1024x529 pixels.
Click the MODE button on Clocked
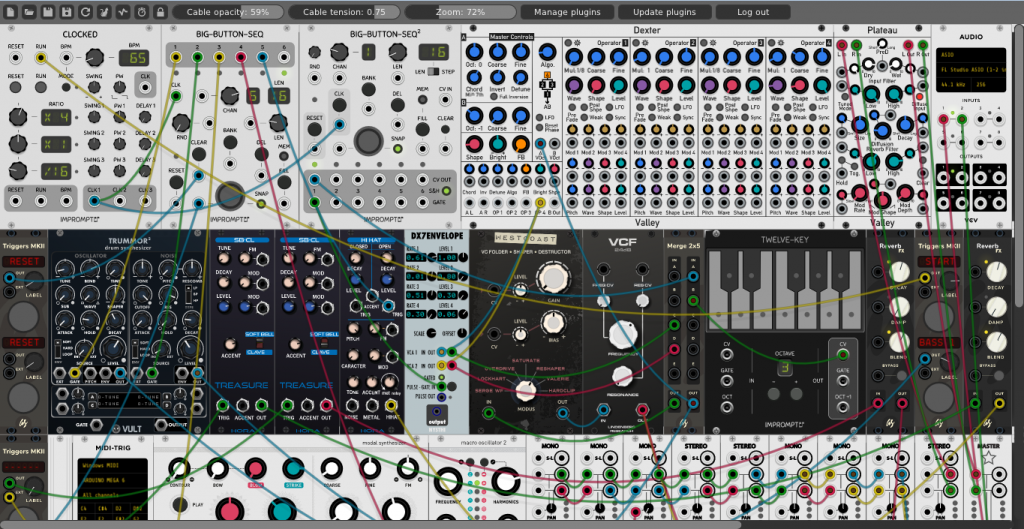click(66, 88)
